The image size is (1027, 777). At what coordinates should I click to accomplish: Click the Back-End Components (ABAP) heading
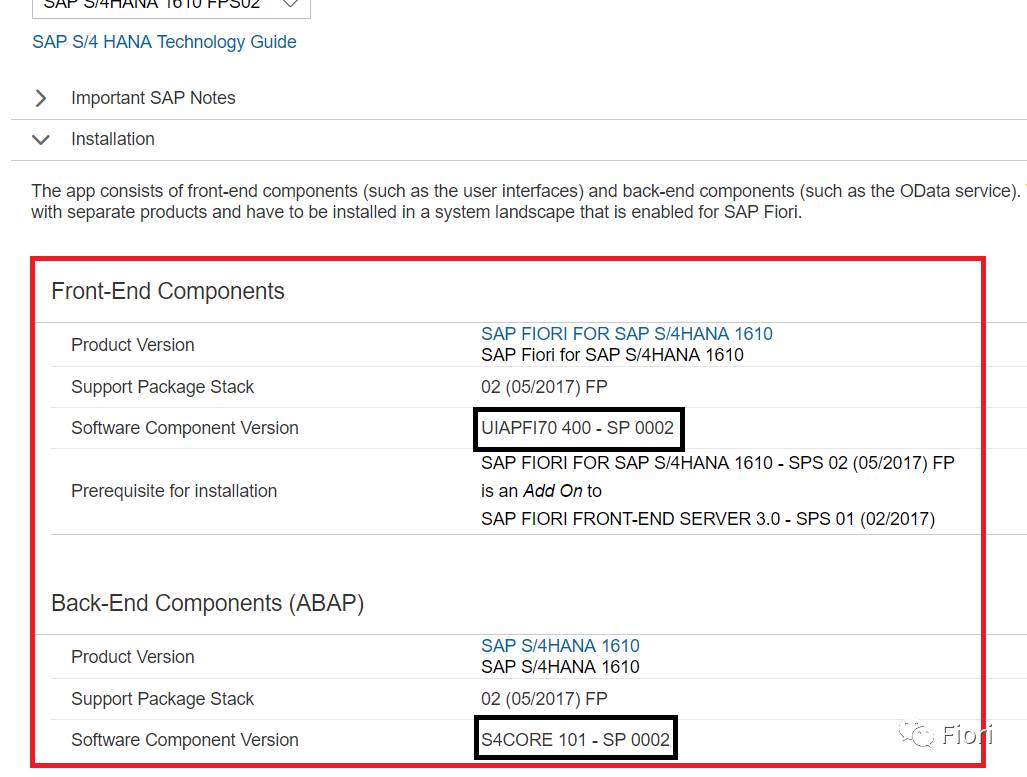208,603
